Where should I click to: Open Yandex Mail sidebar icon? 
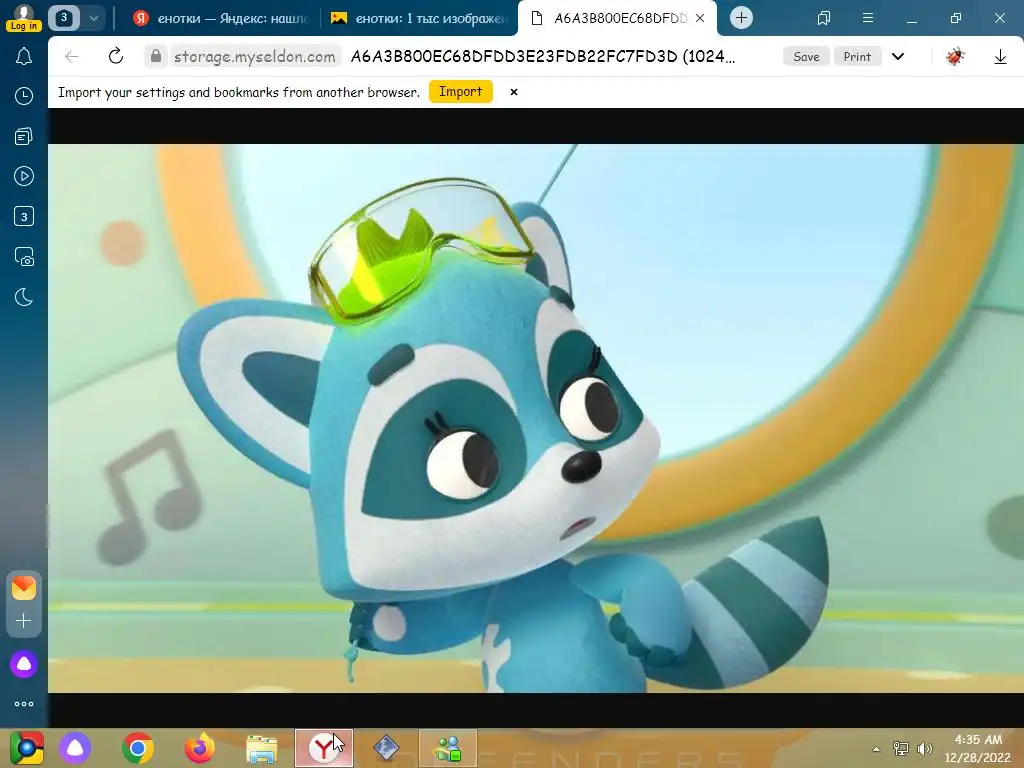pos(24,588)
